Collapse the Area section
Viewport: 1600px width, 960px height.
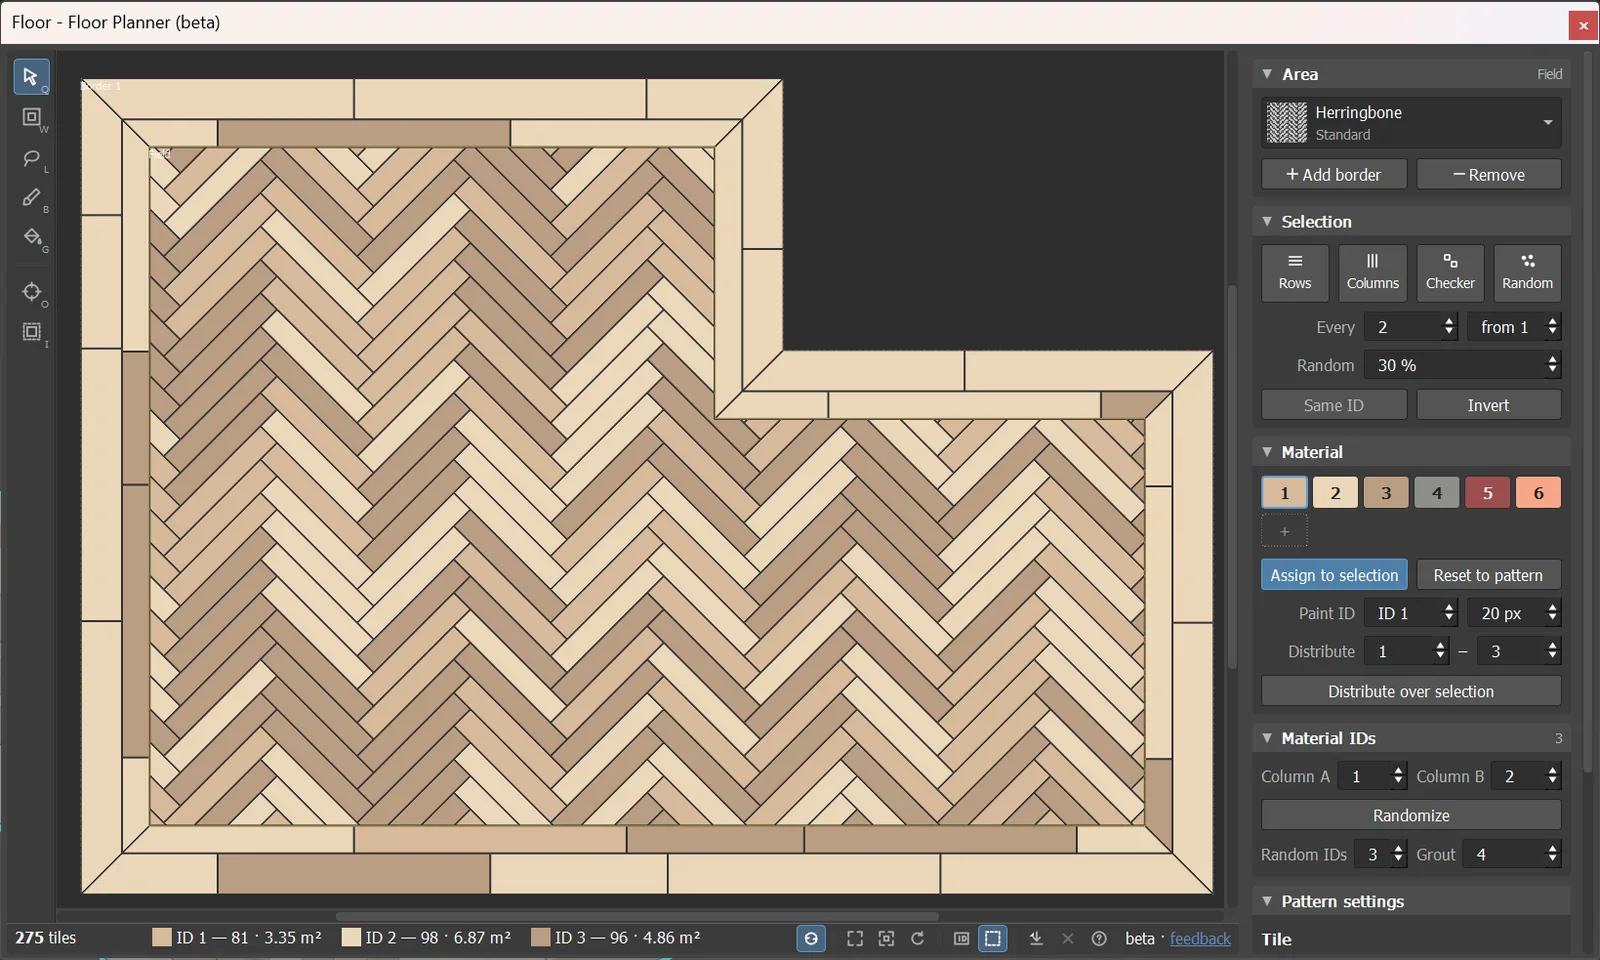pyautogui.click(x=1267, y=74)
